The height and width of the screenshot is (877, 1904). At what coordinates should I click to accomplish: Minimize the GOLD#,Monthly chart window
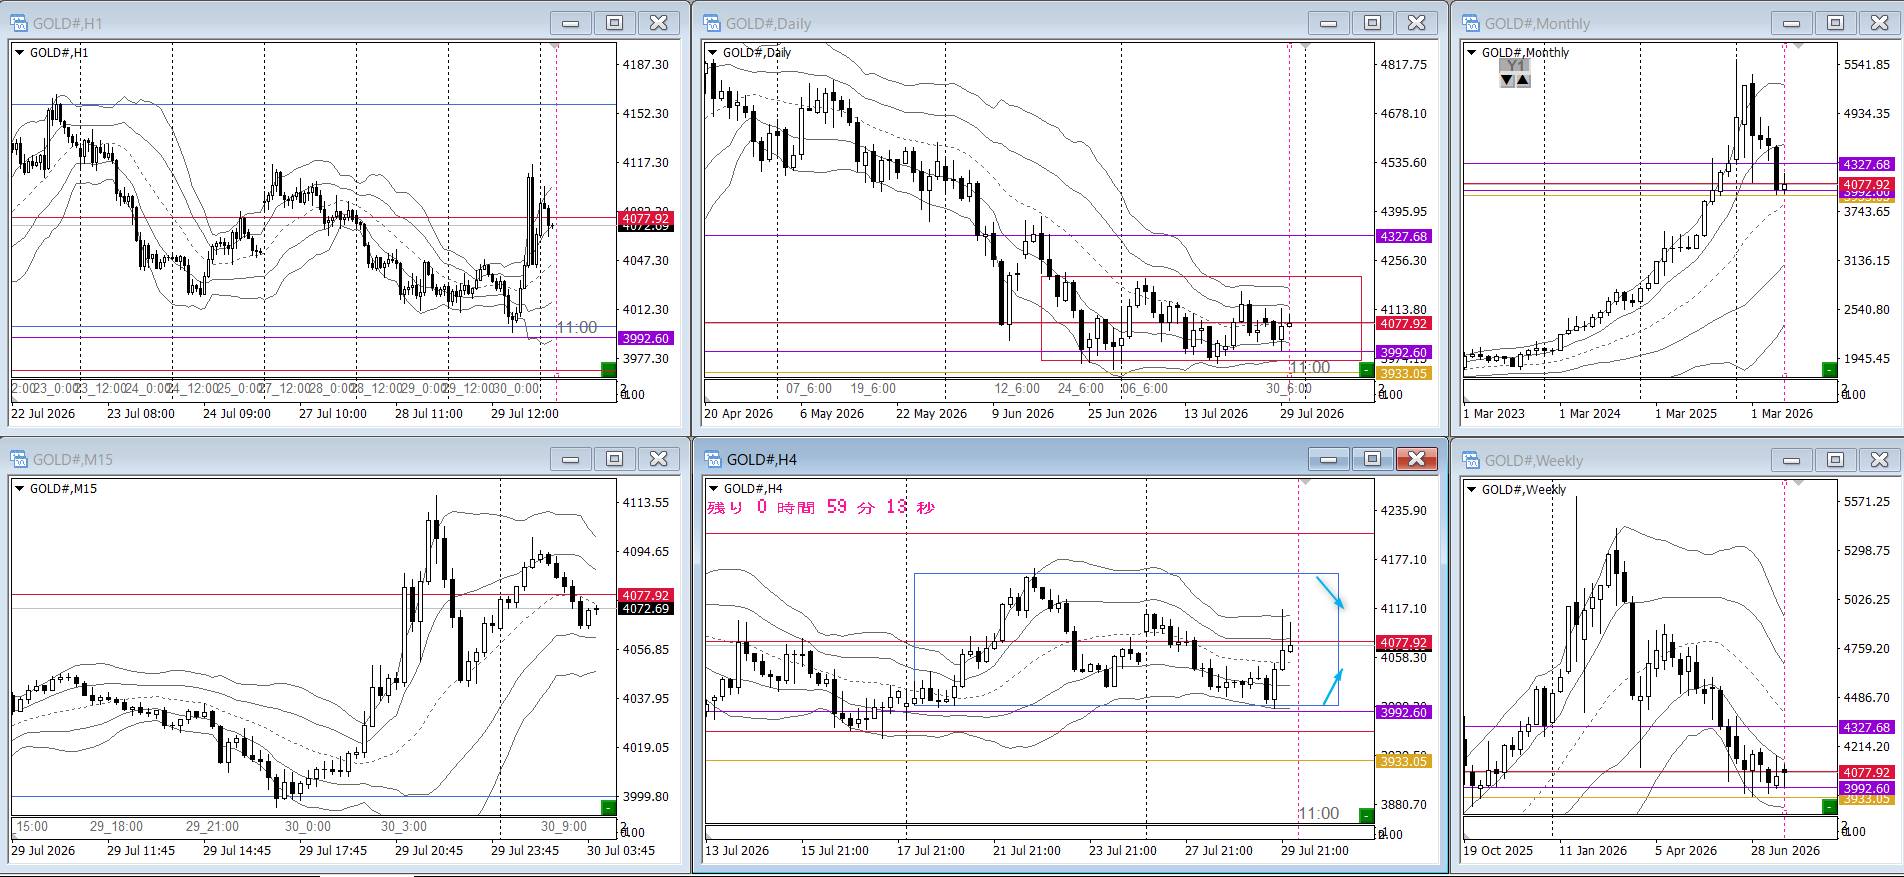[x=1791, y=23]
